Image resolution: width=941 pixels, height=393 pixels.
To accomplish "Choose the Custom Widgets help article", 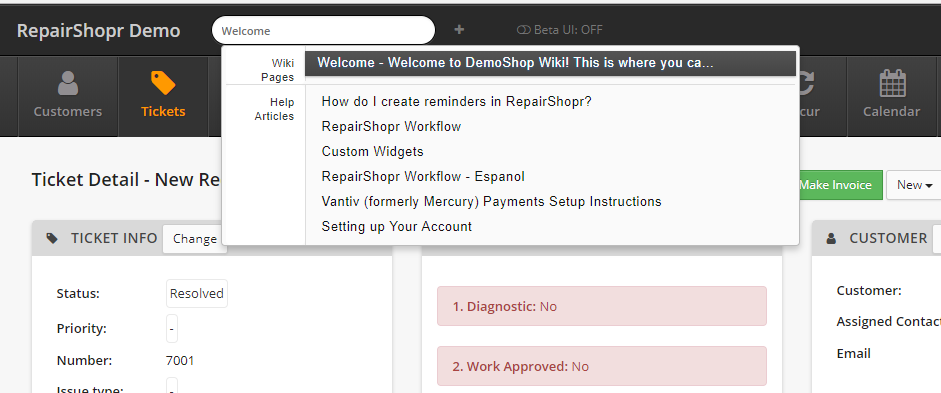I will click(x=373, y=151).
